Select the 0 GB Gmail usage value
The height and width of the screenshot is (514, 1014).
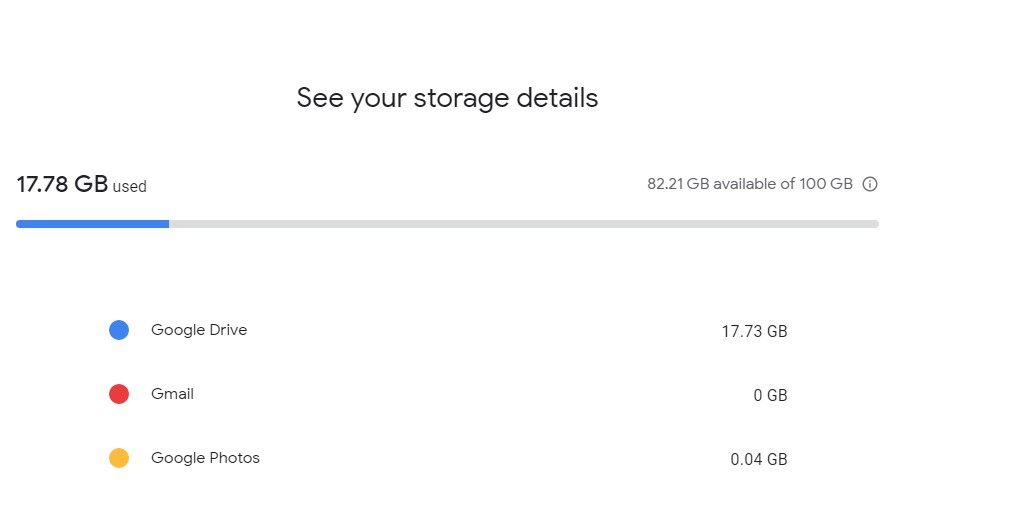pos(770,395)
